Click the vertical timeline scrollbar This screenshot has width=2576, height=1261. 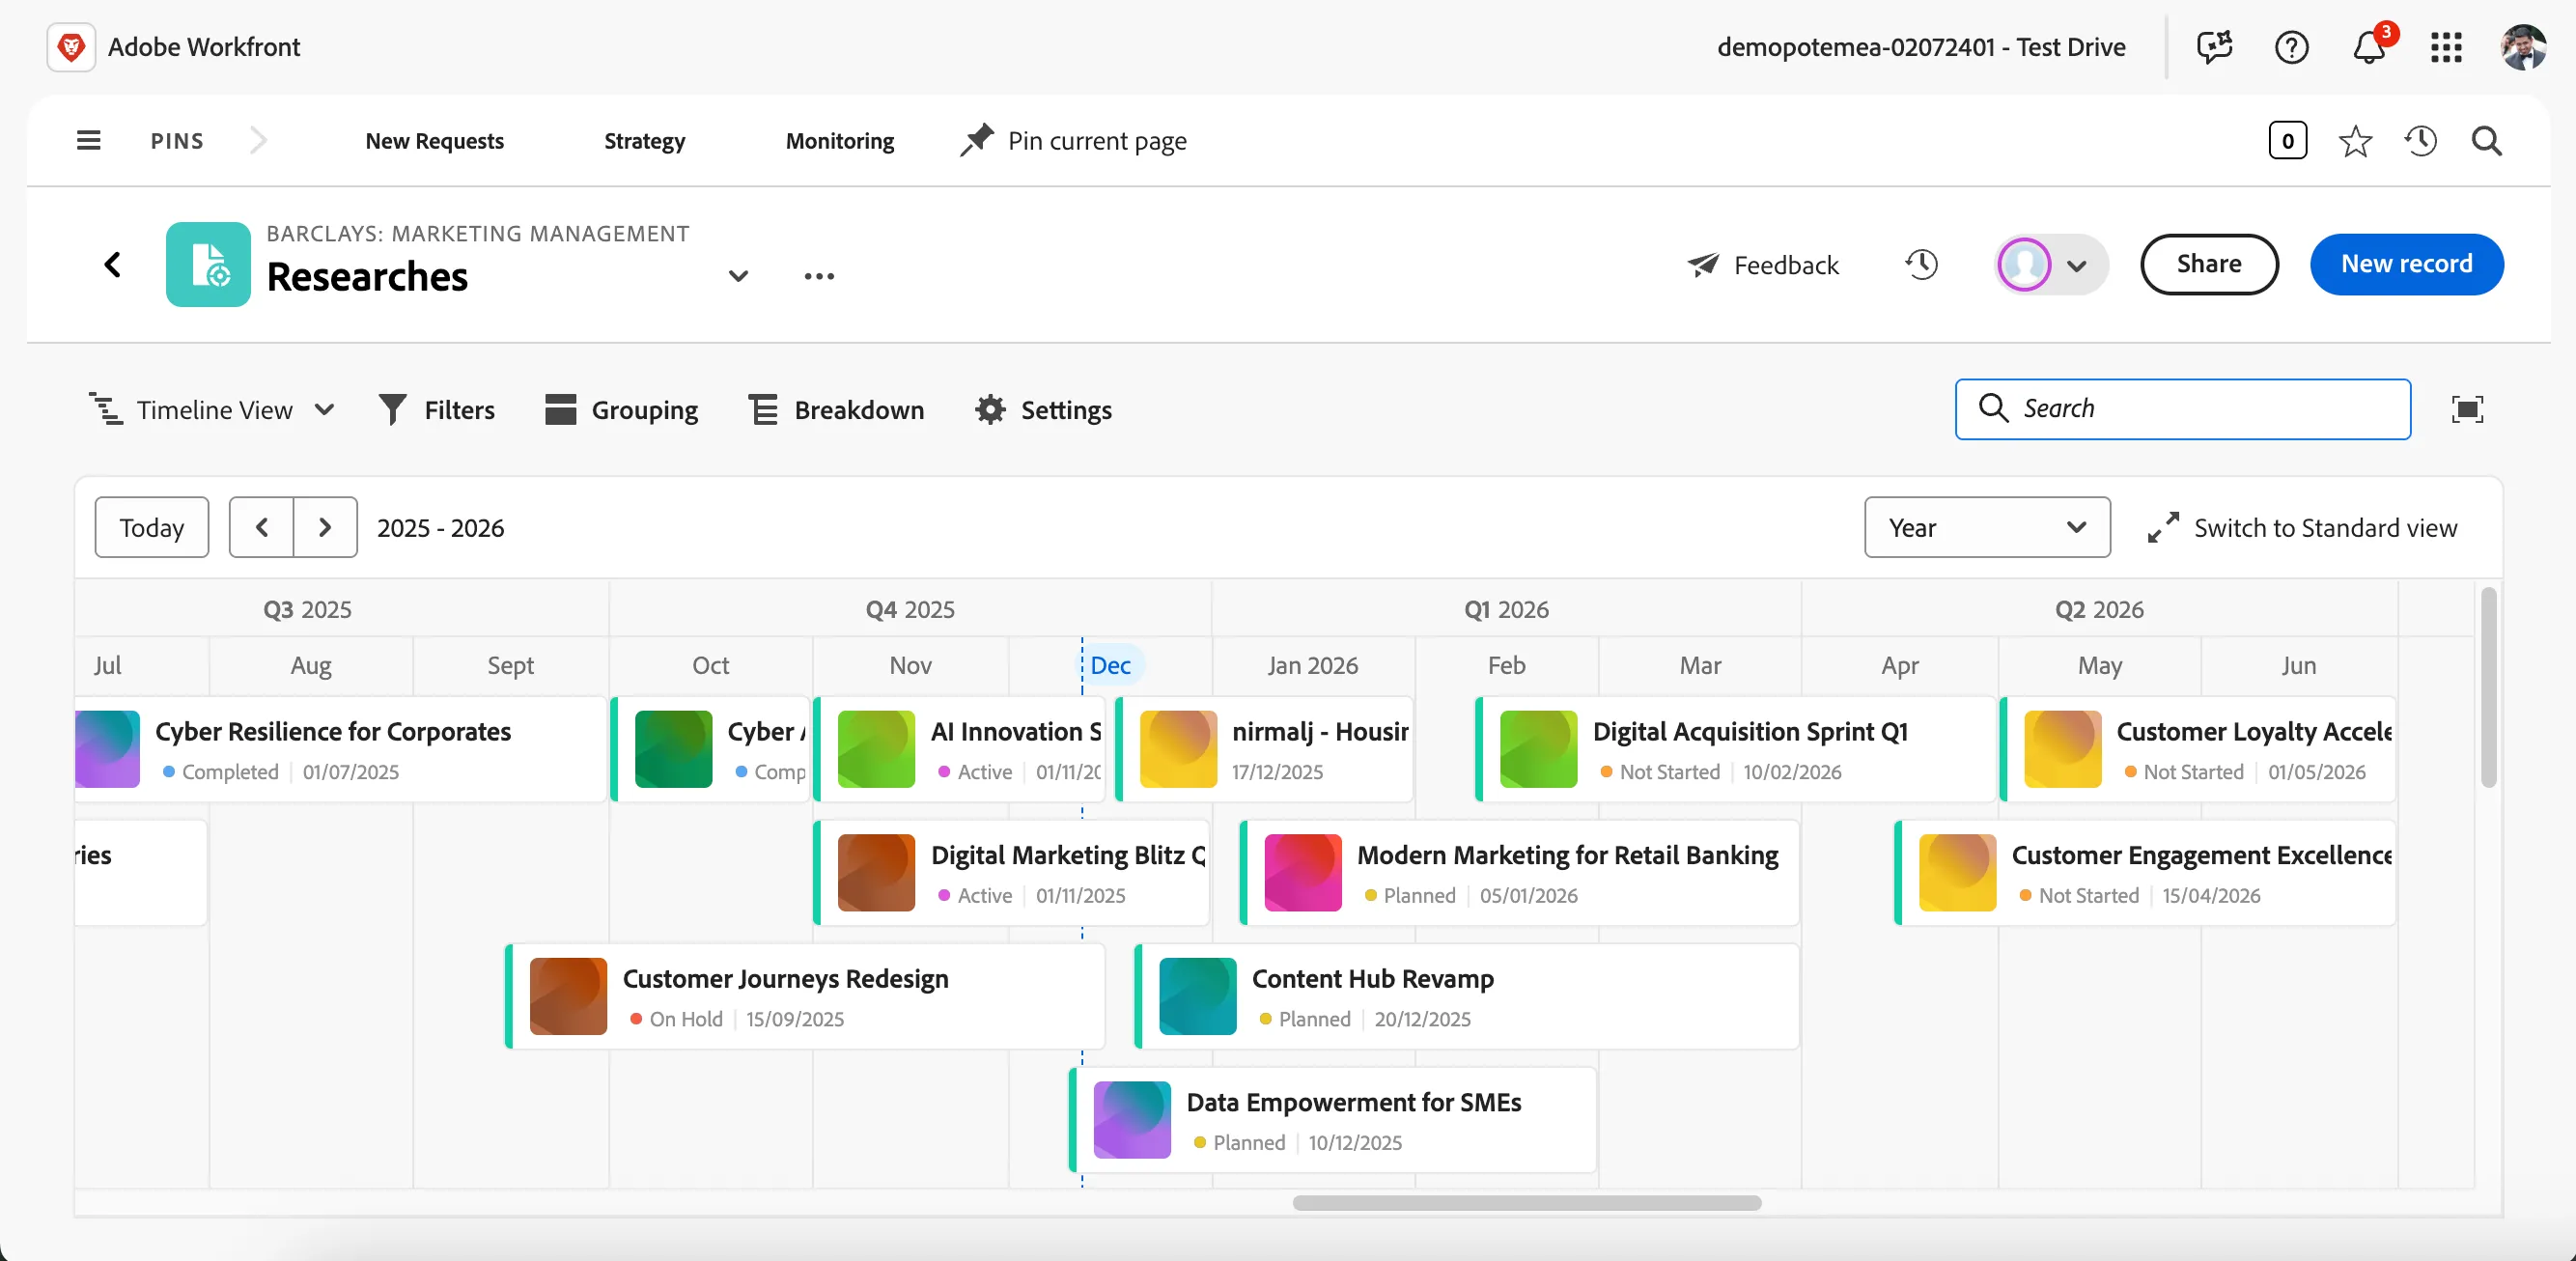2488,688
